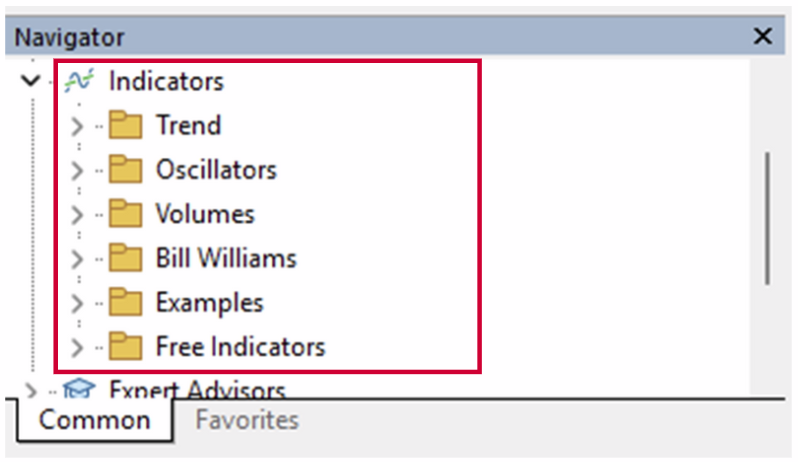
Task: Switch to the Favorites tab
Action: [x=247, y=420]
